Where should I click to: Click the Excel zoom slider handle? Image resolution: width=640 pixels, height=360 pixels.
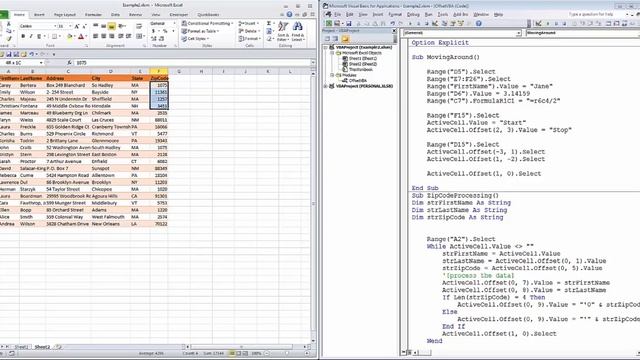(x=287, y=353)
